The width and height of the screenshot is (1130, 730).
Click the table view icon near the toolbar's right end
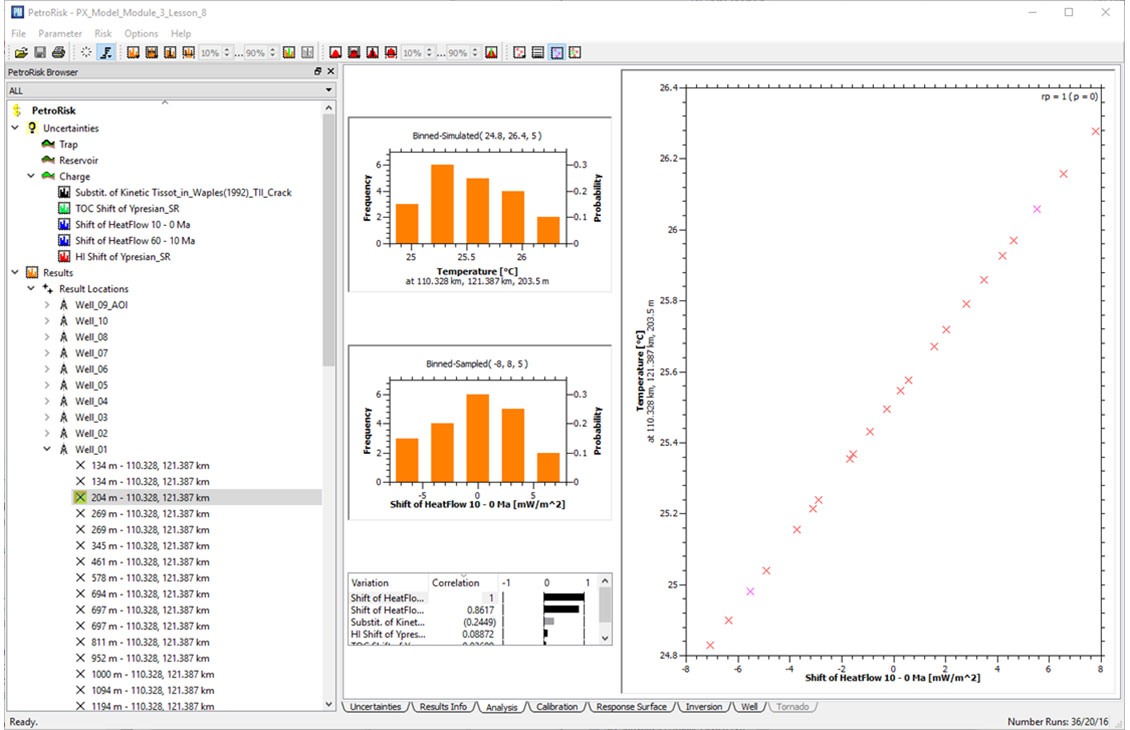537,52
